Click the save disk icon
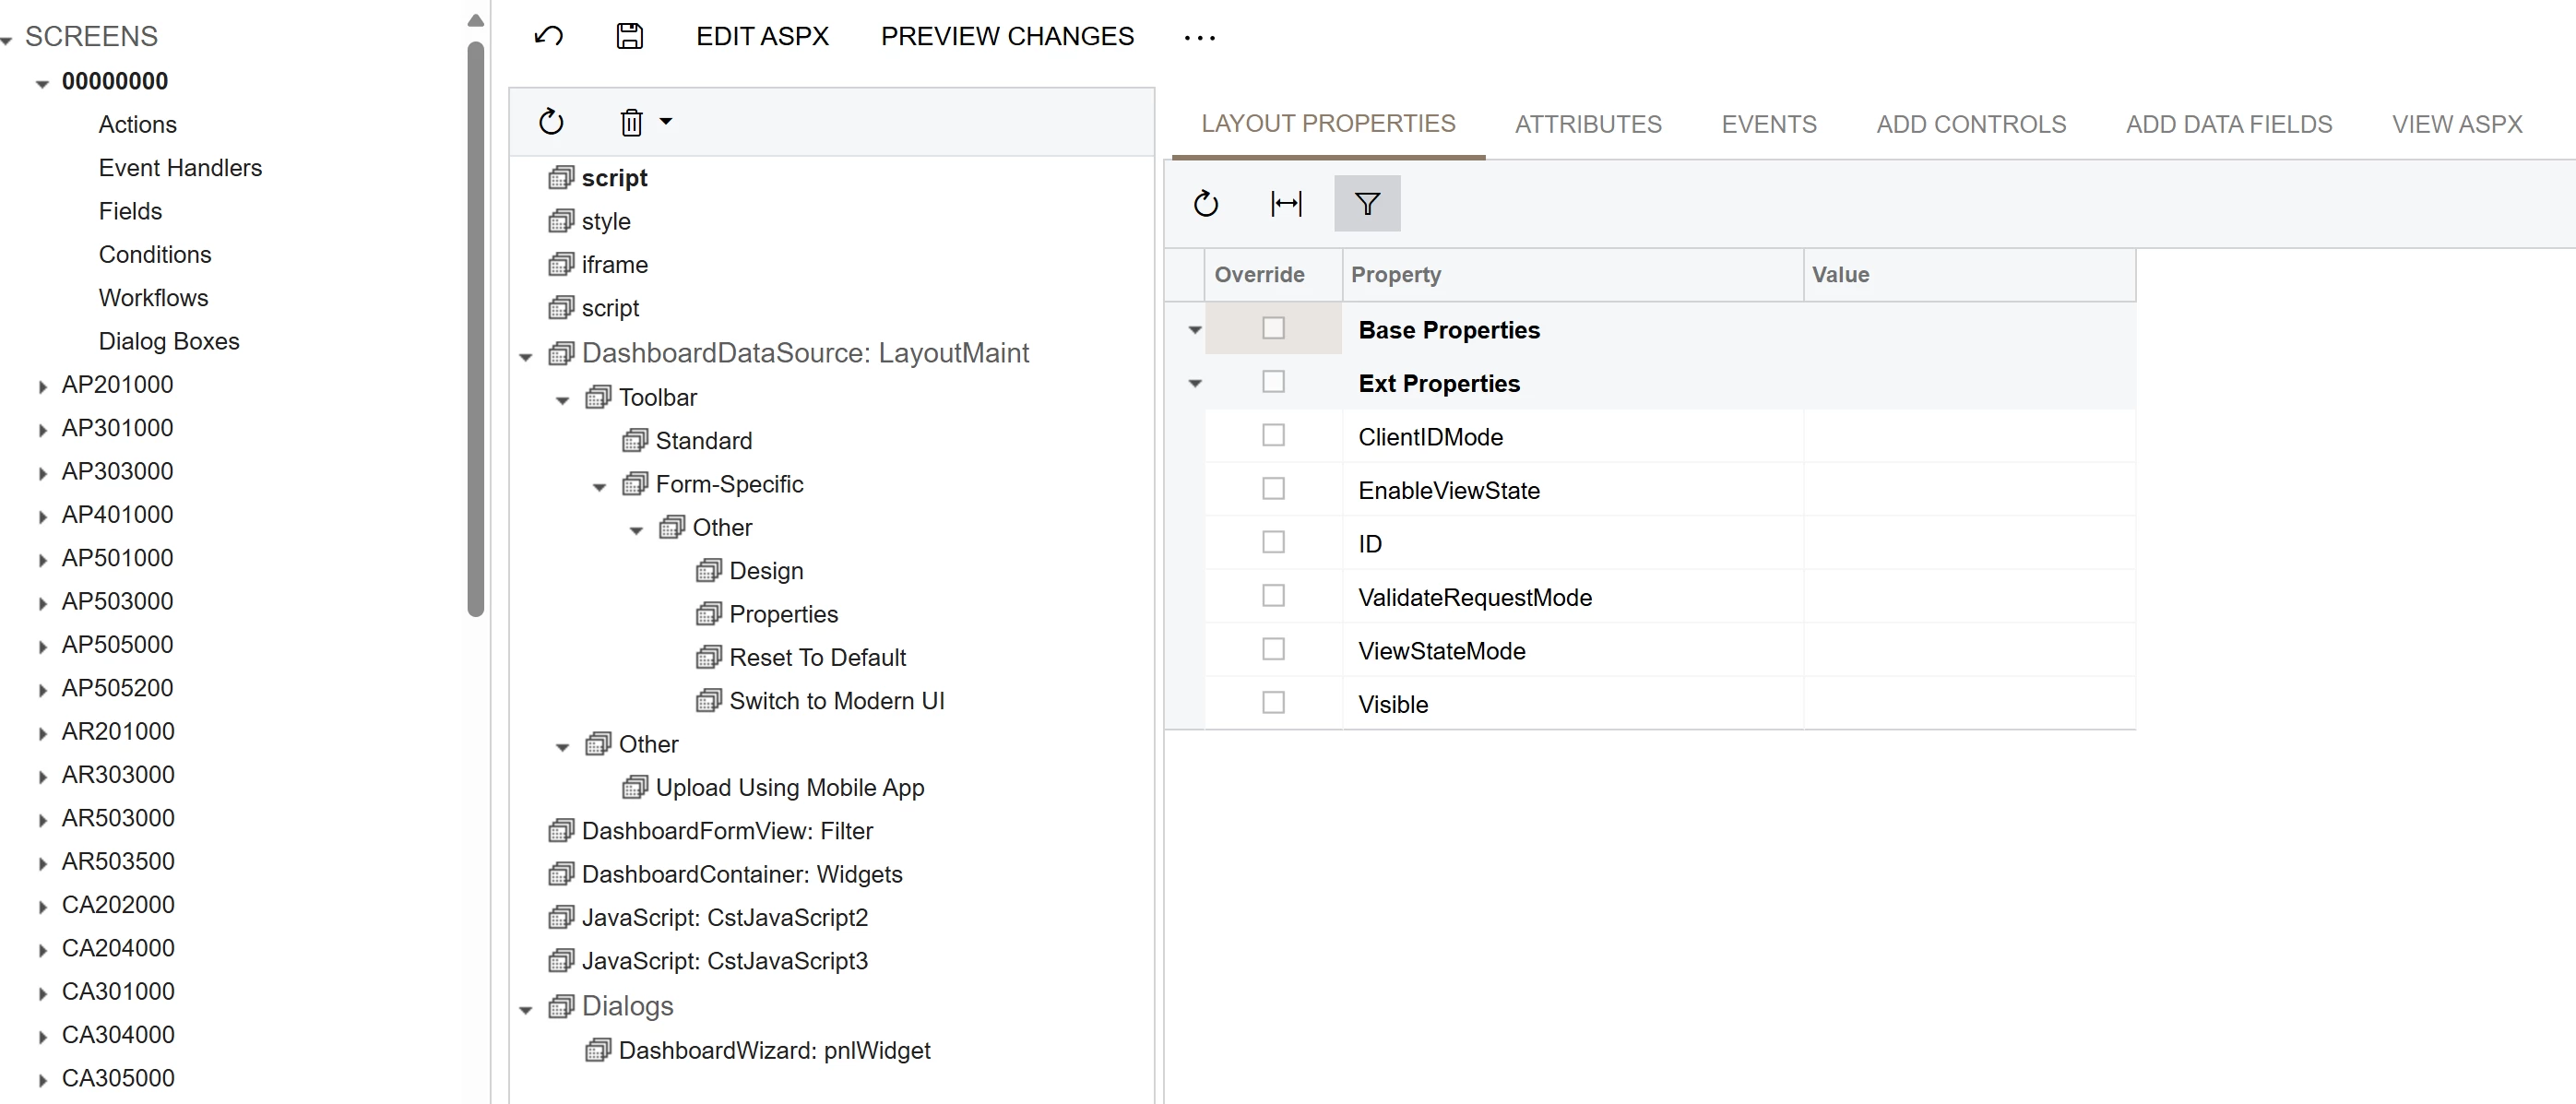Screen dimensions: 2576x1104 (x=629, y=37)
